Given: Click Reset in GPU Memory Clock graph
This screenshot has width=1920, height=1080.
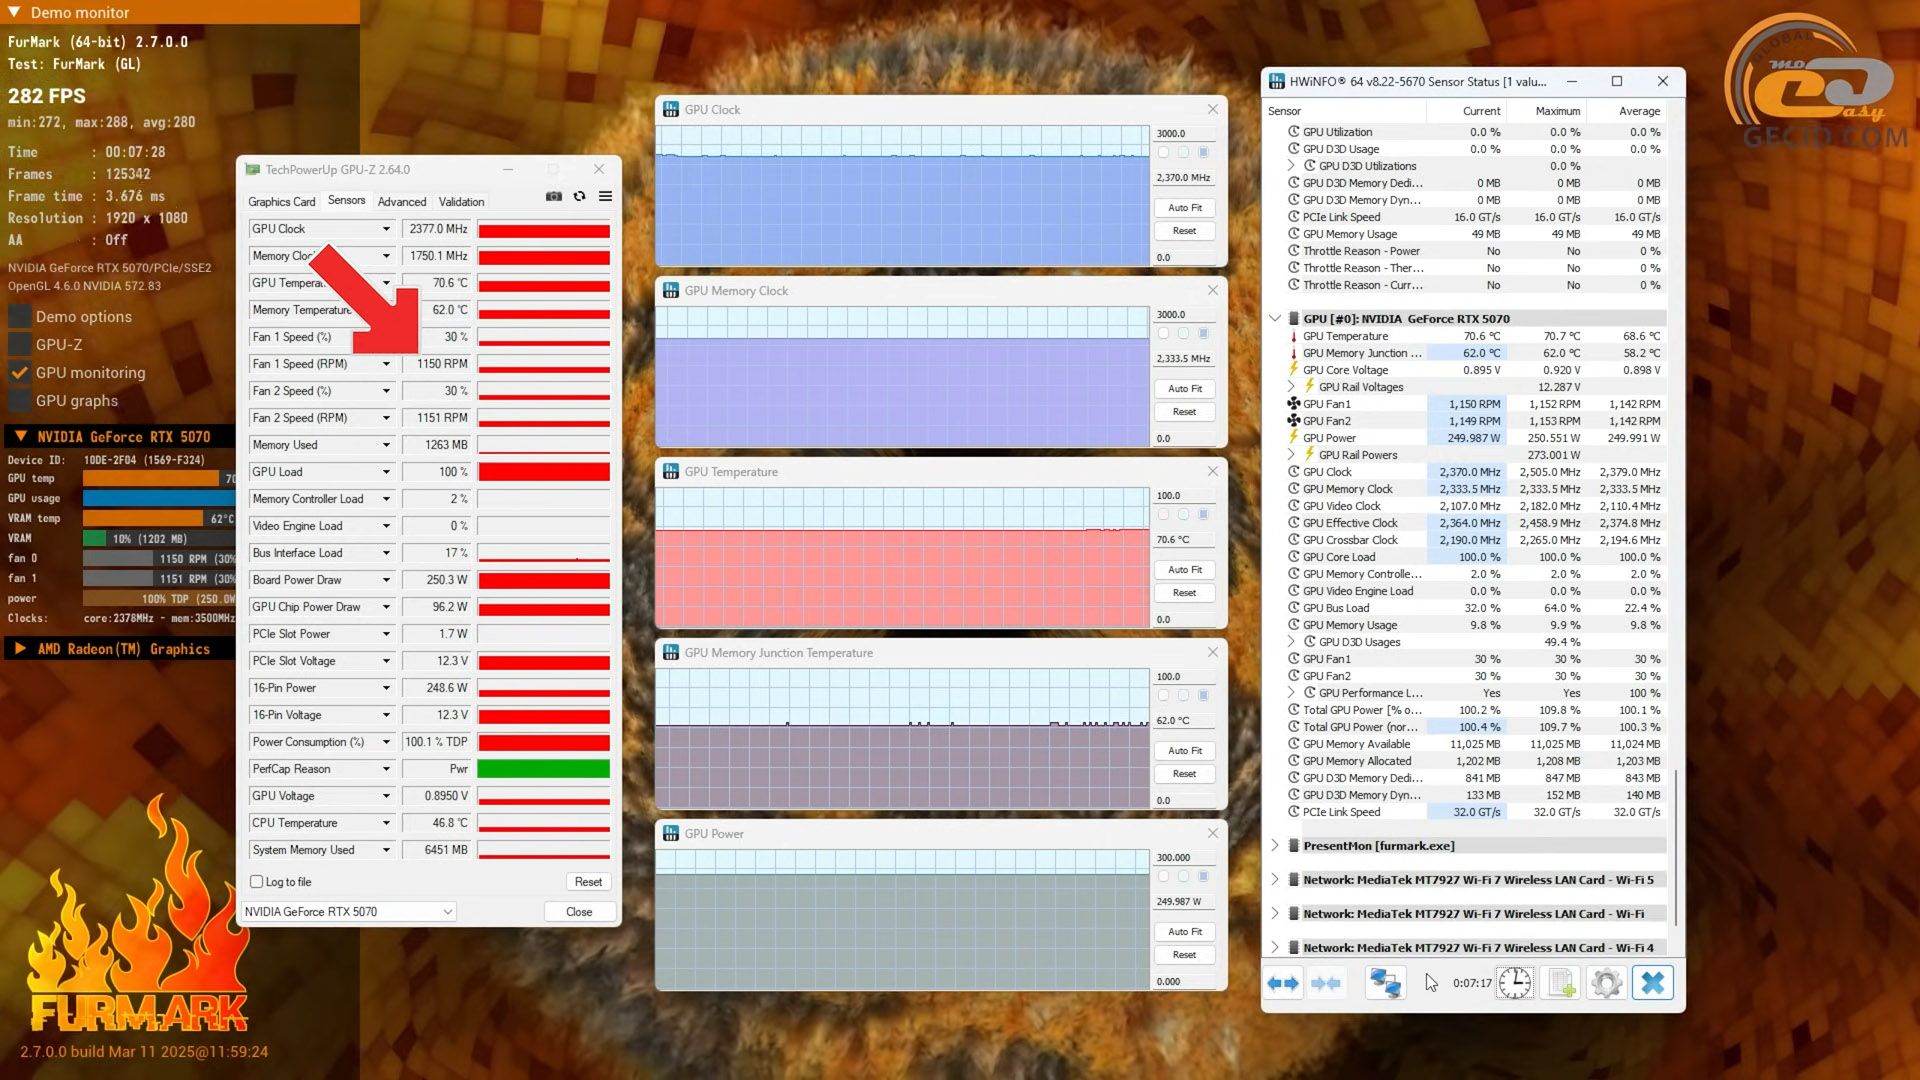Looking at the screenshot, I should pyautogui.click(x=1185, y=412).
